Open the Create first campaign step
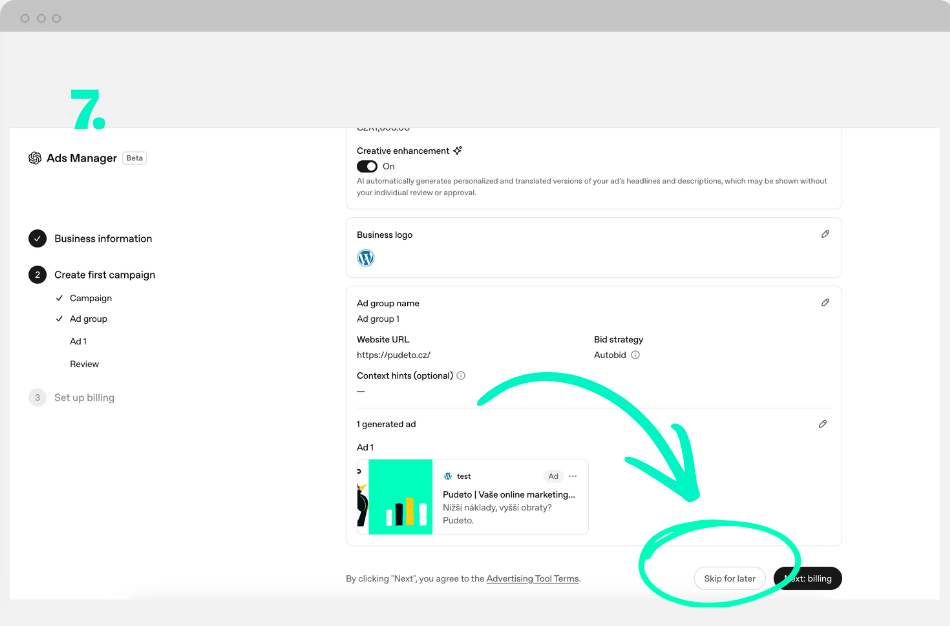 (x=105, y=275)
